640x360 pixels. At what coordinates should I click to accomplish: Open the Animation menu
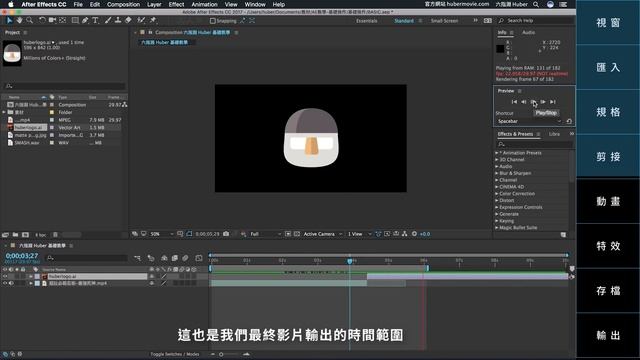pos(204,4)
